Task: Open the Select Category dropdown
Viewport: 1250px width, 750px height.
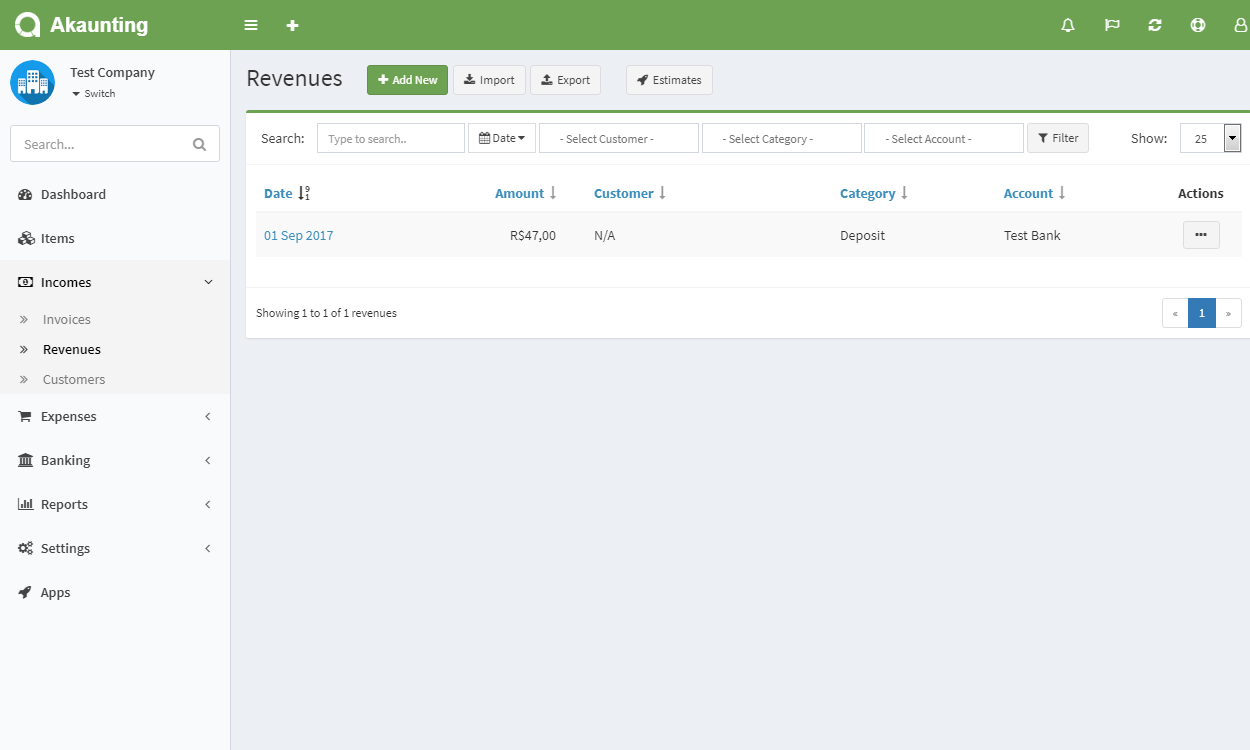Action: click(x=781, y=139)
